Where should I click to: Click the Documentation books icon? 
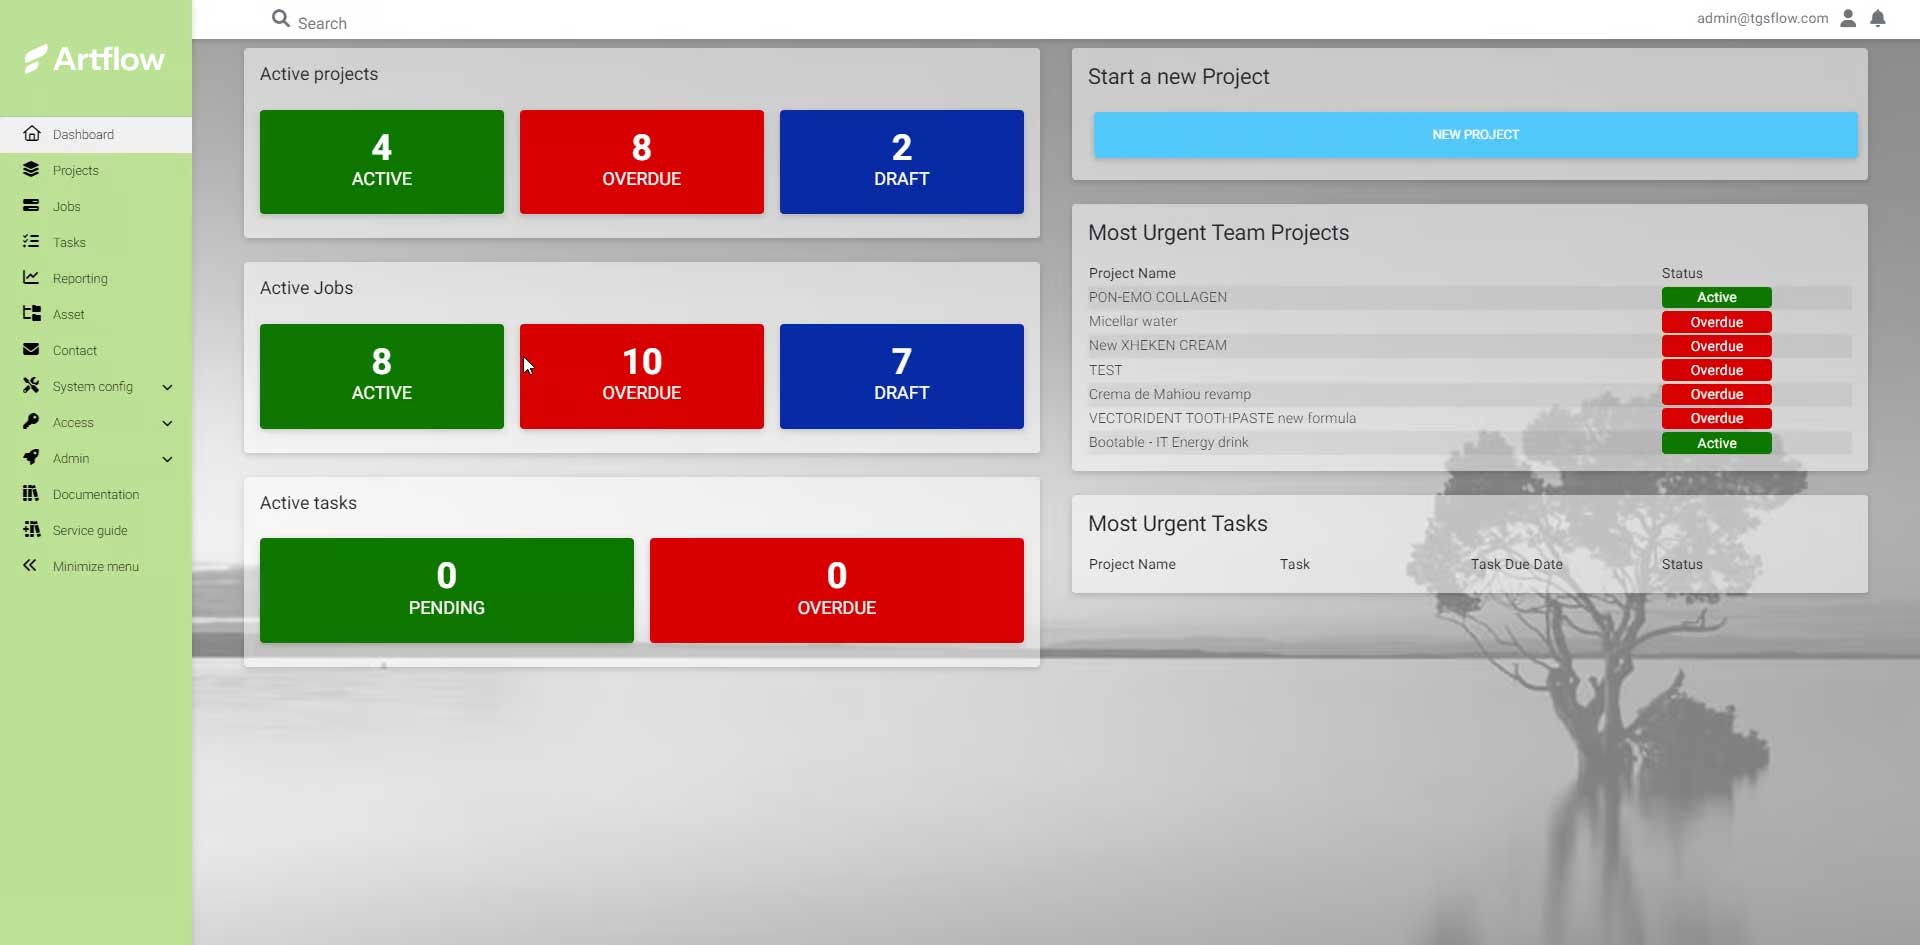(x=32, y=494)
